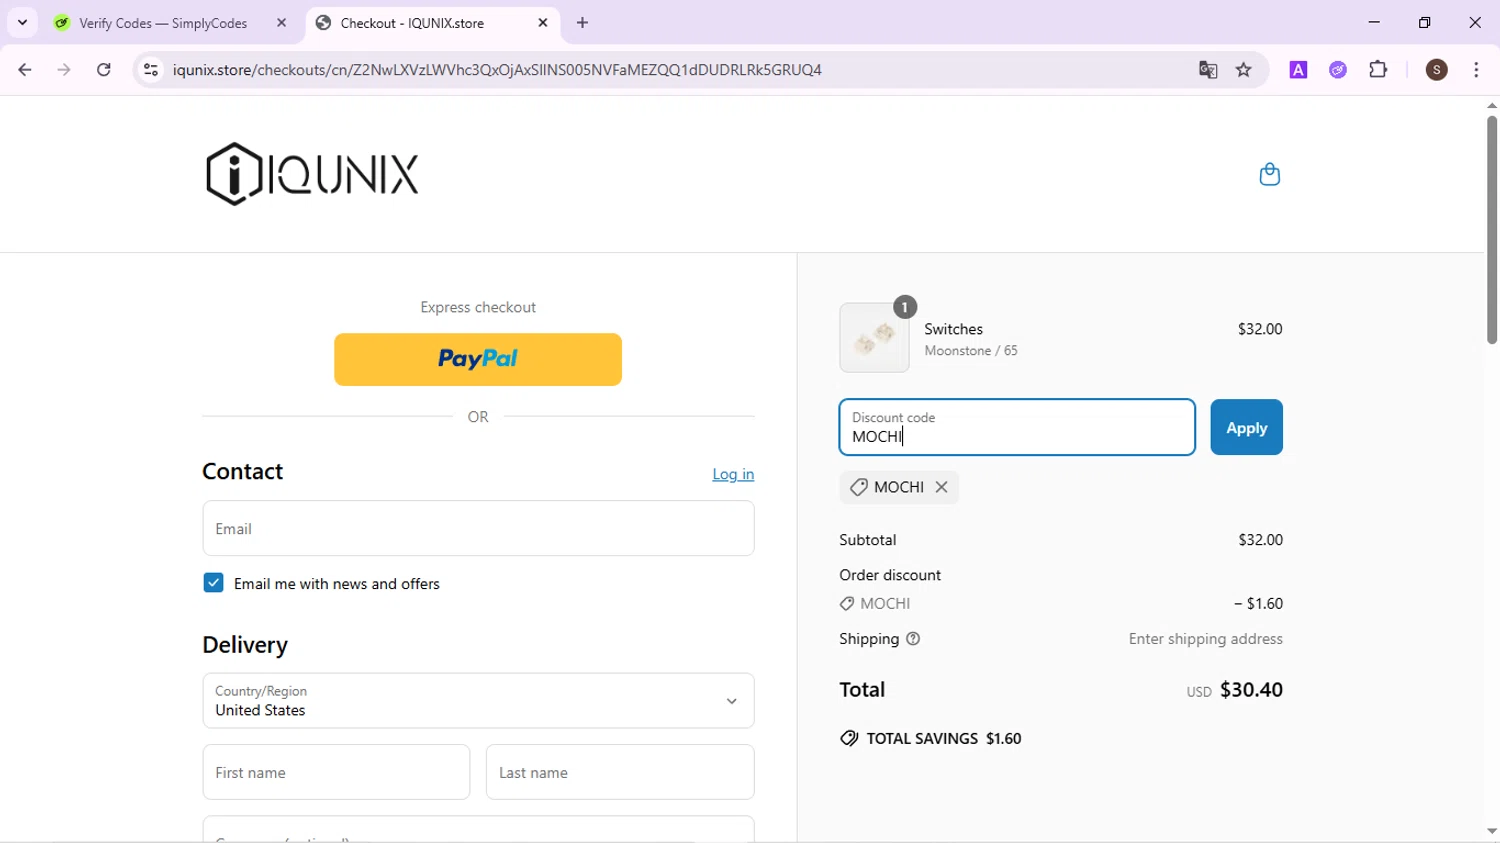Screen dimensions: 1500x843
Task: Click the MOCHI tag under Order discount
Action: pyautogui.click(x=875, y=604)
